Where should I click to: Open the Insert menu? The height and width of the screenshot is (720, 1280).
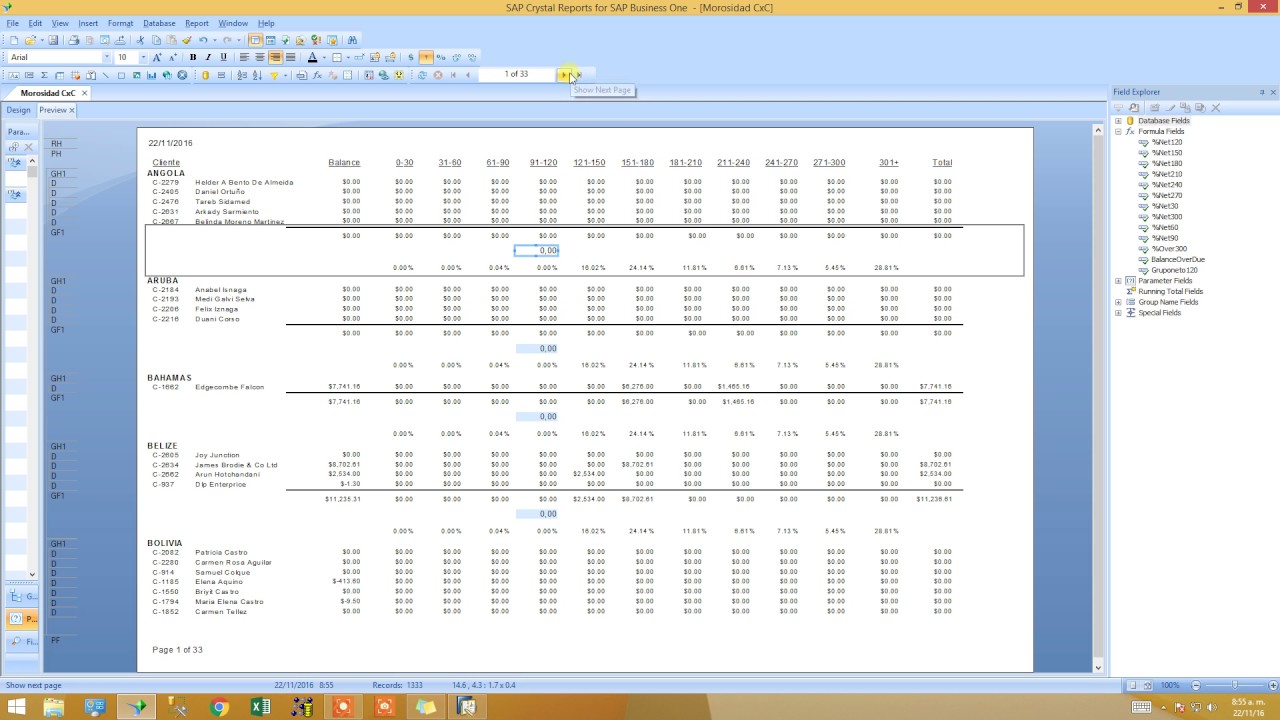pyautogui.click(x=88, y=23)
